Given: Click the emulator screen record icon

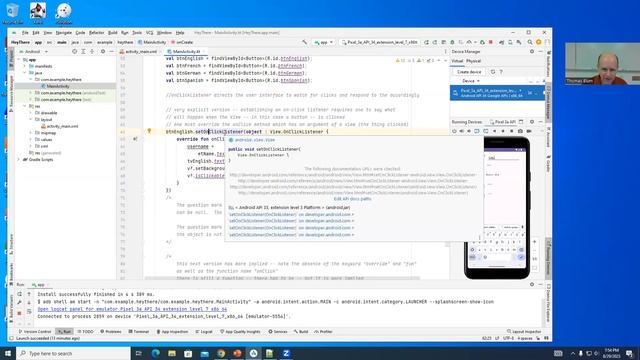Looking at the screenshot, I should 529,131.
